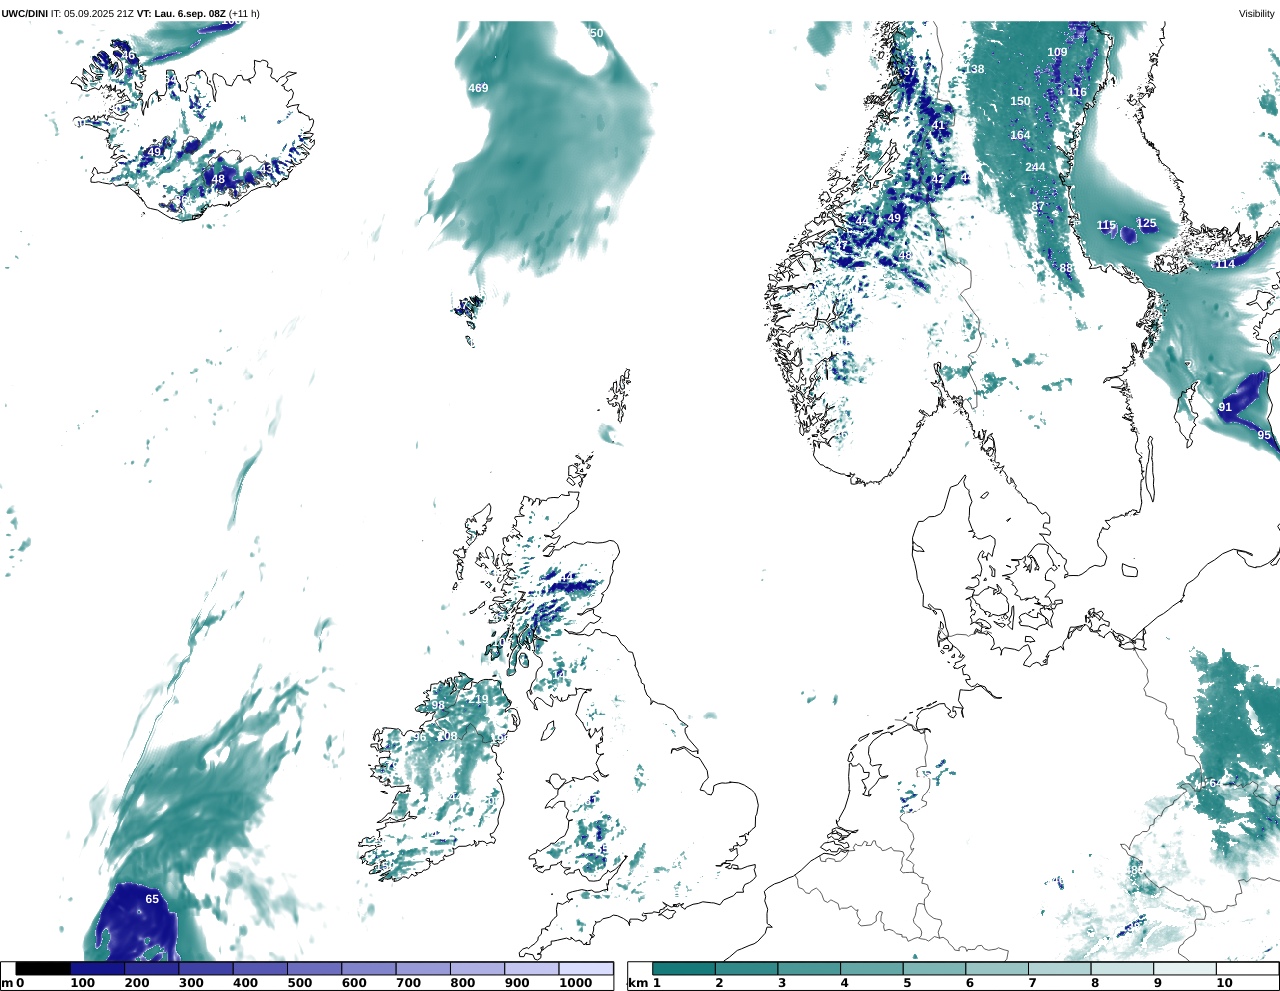The width and height of the screenshot is (1280, 991).
Task: Click the '(+11 h)' forecast offset text
Action: tap(245, 14)
